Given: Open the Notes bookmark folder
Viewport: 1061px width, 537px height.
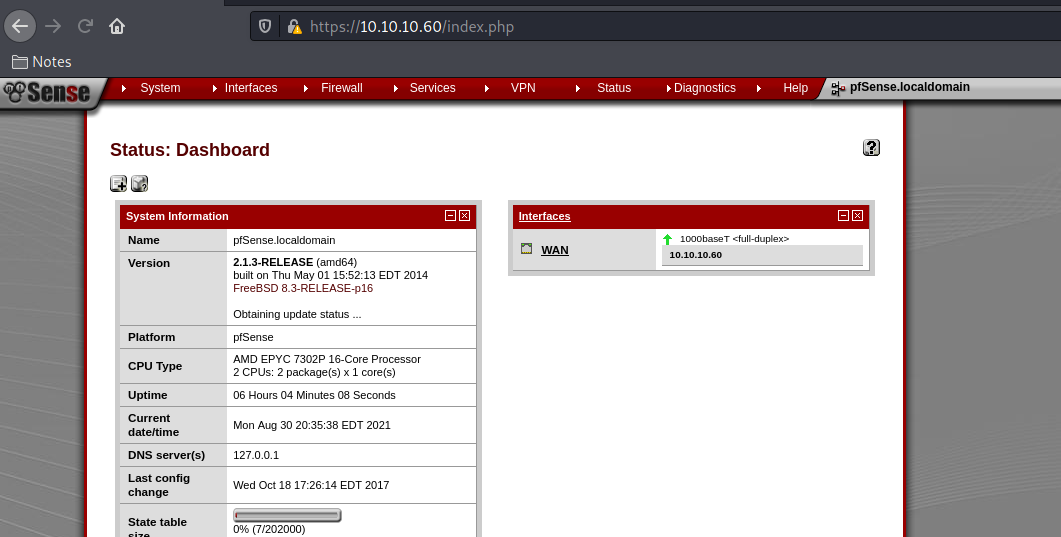Looking at the screenshot, I should [41, 62].
